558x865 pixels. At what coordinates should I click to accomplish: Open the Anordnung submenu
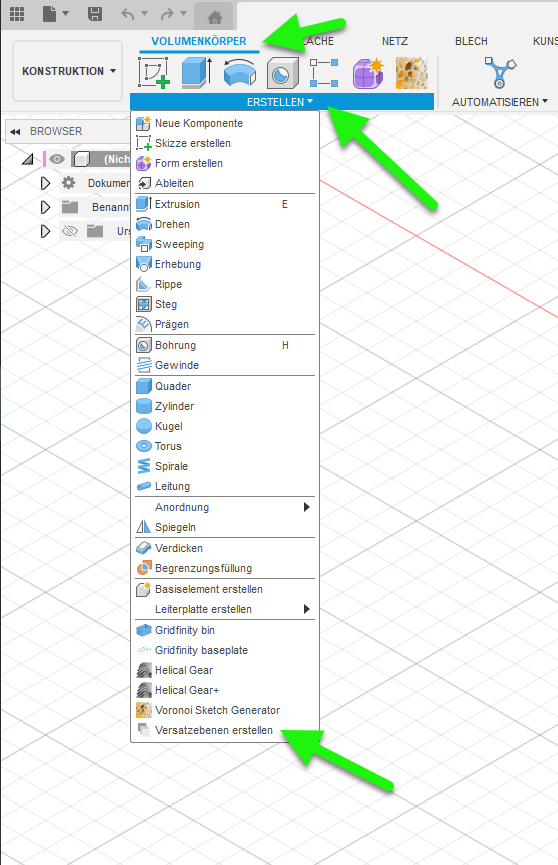[x=225, y=507]
